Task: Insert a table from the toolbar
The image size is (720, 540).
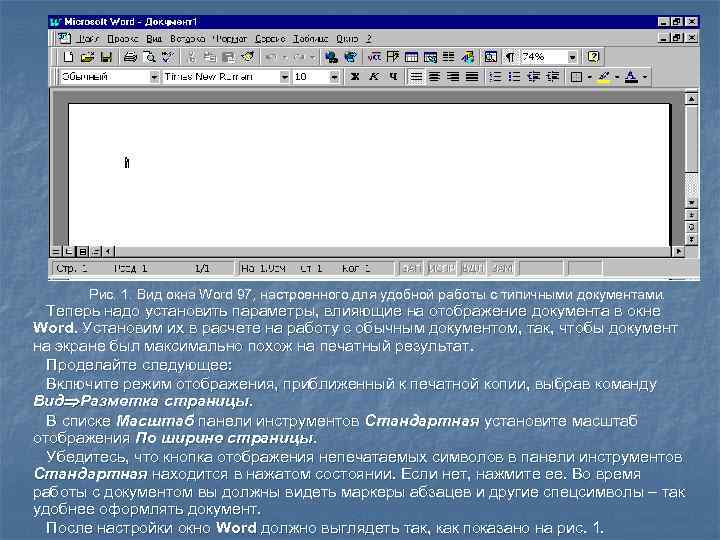Action: (411, 57)
